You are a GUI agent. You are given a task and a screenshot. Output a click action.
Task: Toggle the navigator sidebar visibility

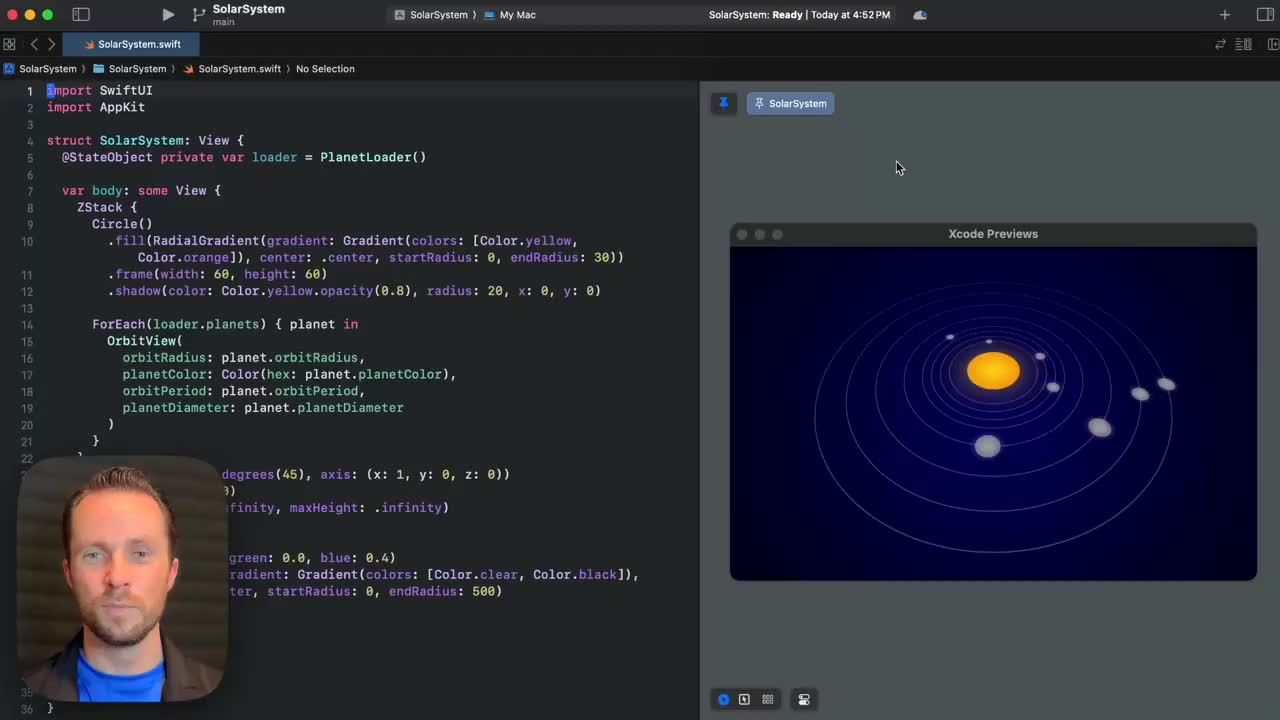click(81, 14)
